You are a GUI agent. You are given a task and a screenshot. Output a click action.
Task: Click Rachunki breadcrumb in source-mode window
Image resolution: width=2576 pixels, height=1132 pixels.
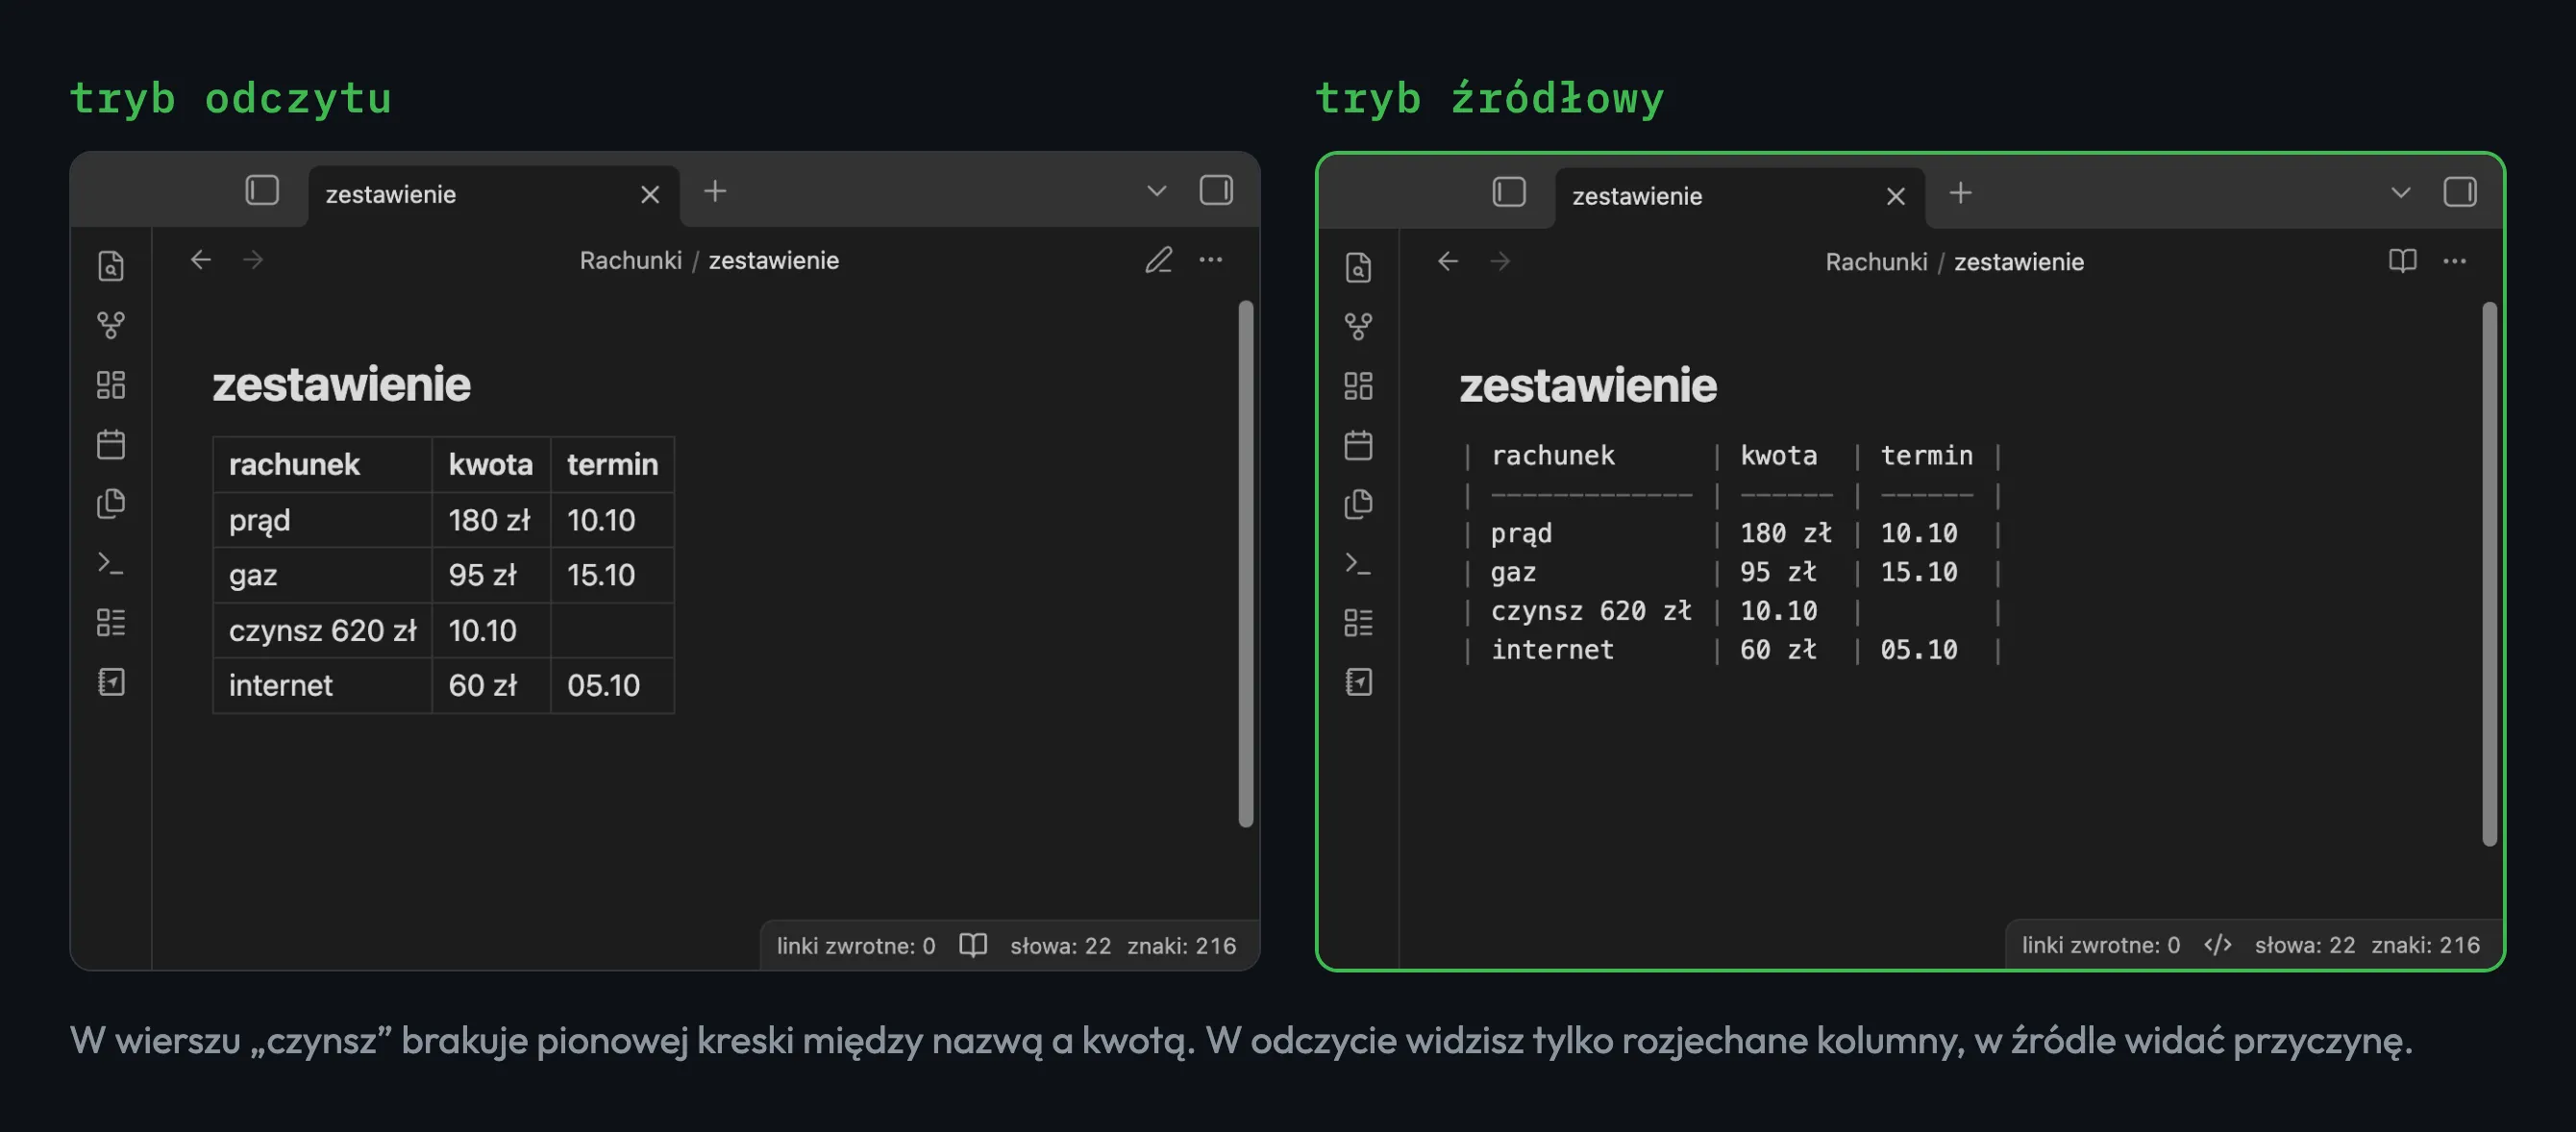pos(1876,262)
